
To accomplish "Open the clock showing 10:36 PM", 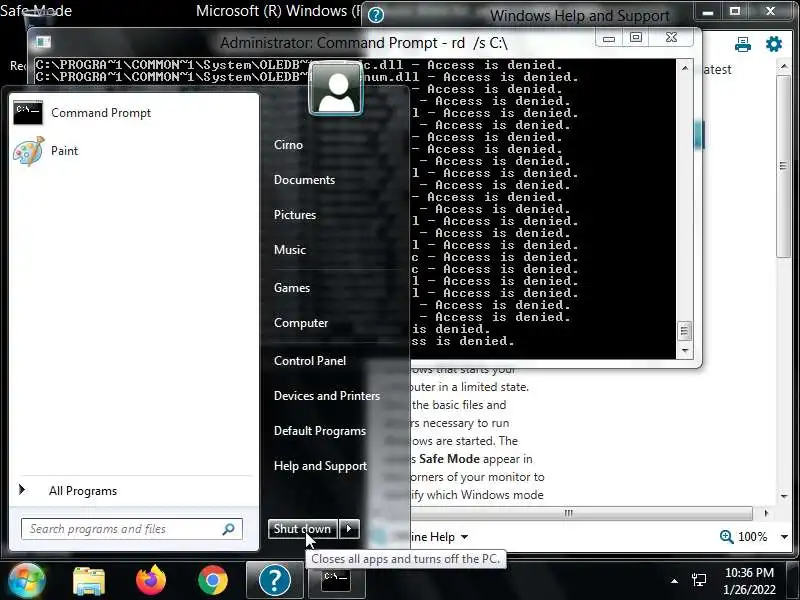I will pyautogui.click(x=749, y=572).
